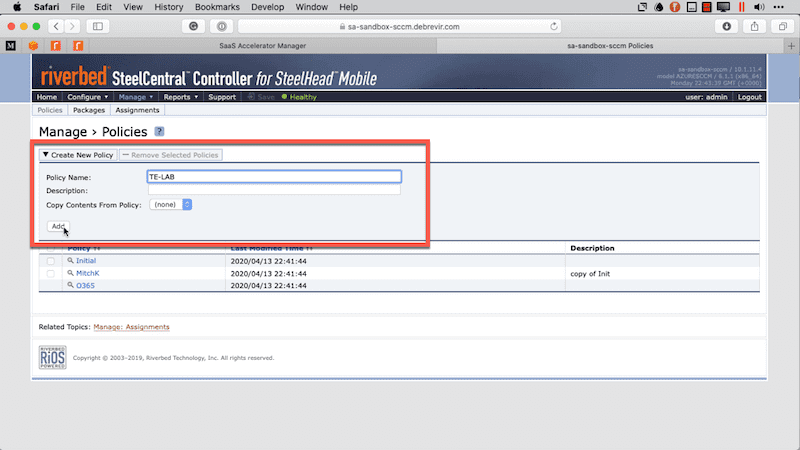
Task: Open the O365 policy link
Action: coord(85,286)
